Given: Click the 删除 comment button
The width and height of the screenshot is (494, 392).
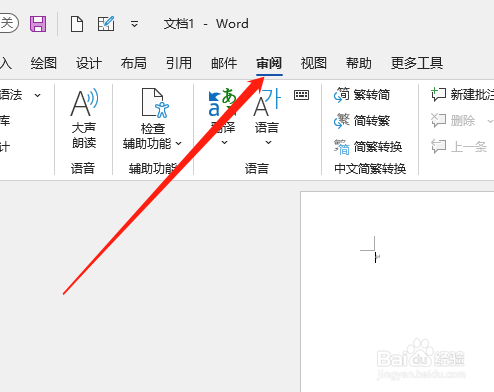Looking at the screenshot, I should coord(453,120).
